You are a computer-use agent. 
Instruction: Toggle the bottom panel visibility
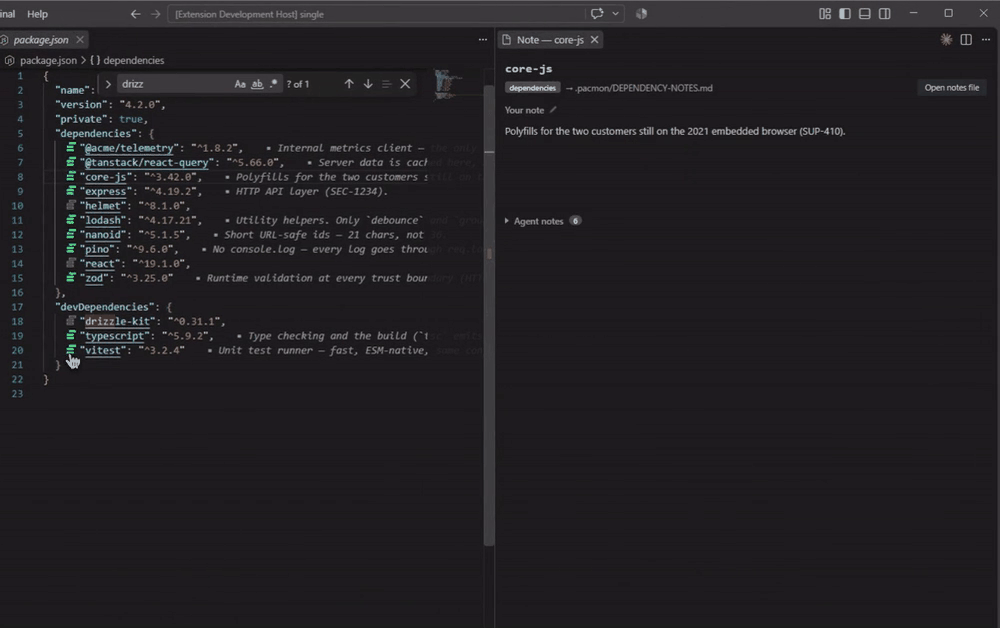(x=865, y=13)
